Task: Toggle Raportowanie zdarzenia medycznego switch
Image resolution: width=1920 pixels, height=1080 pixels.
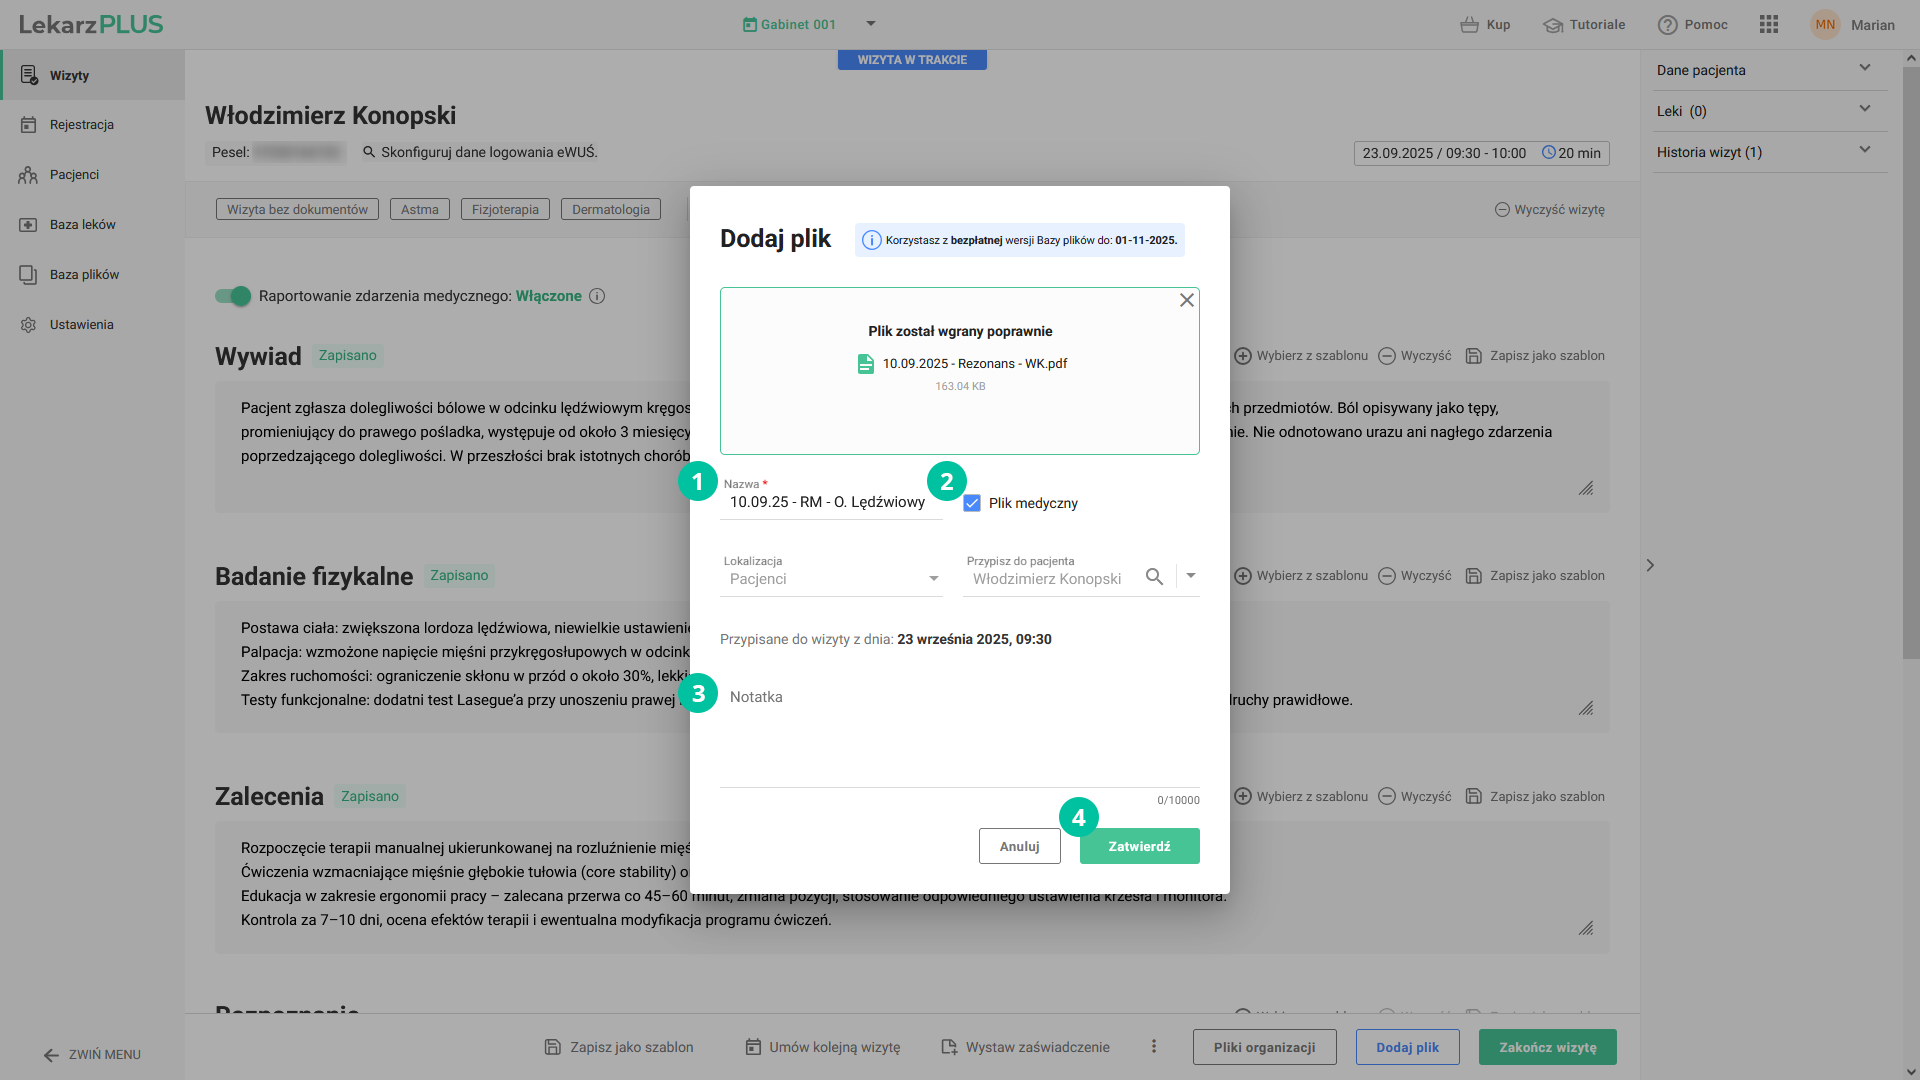Action: point(233,296)
